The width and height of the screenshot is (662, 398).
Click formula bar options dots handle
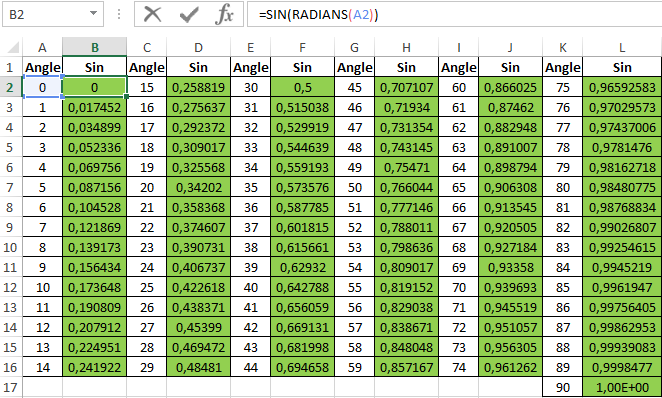point(119,14)
